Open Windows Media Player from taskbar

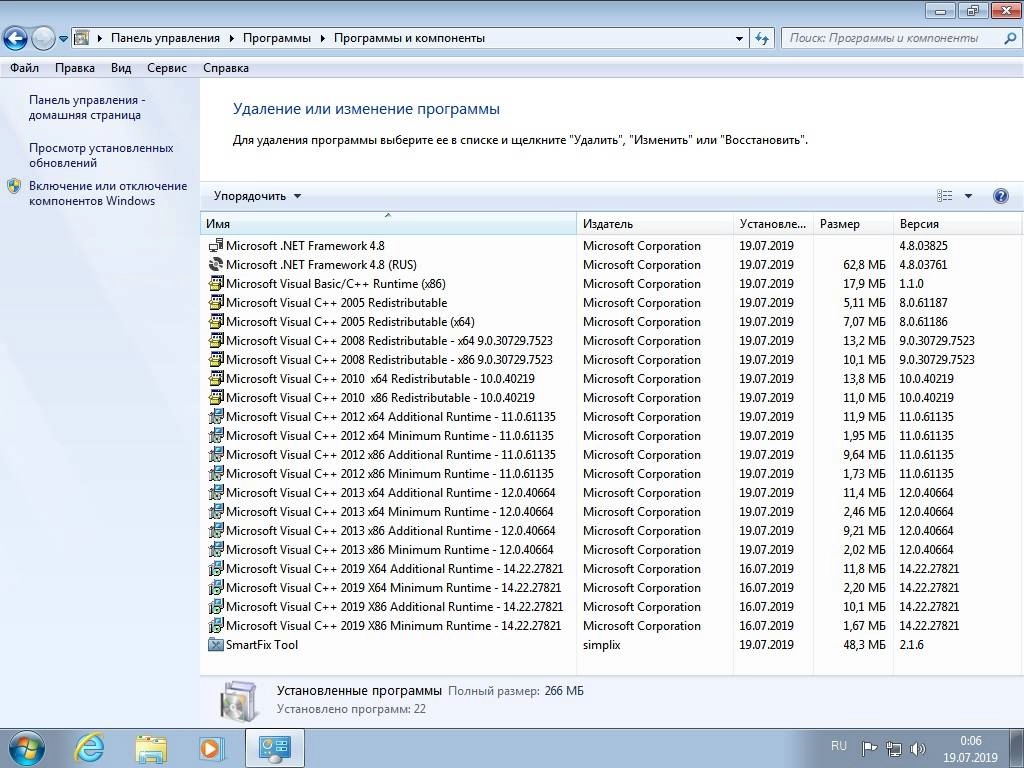212,748
